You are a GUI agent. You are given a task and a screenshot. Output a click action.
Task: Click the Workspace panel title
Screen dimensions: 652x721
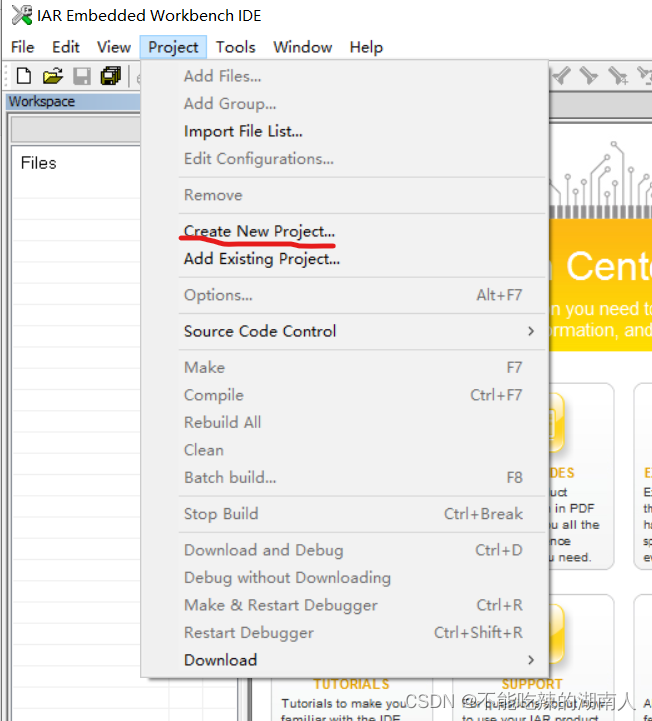(42, 101)
